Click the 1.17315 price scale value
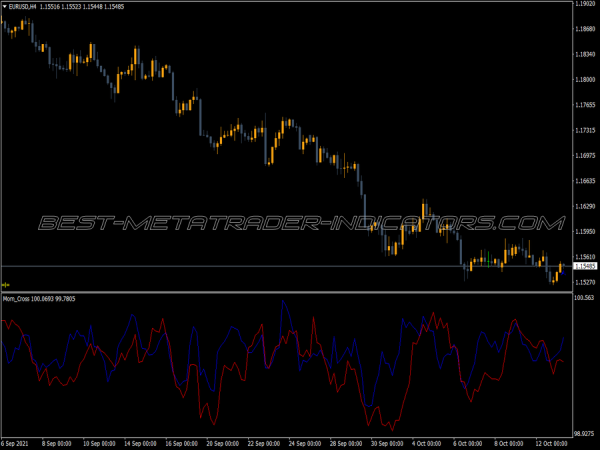Screen dimensions: 600x450 [x=585, y=130]
